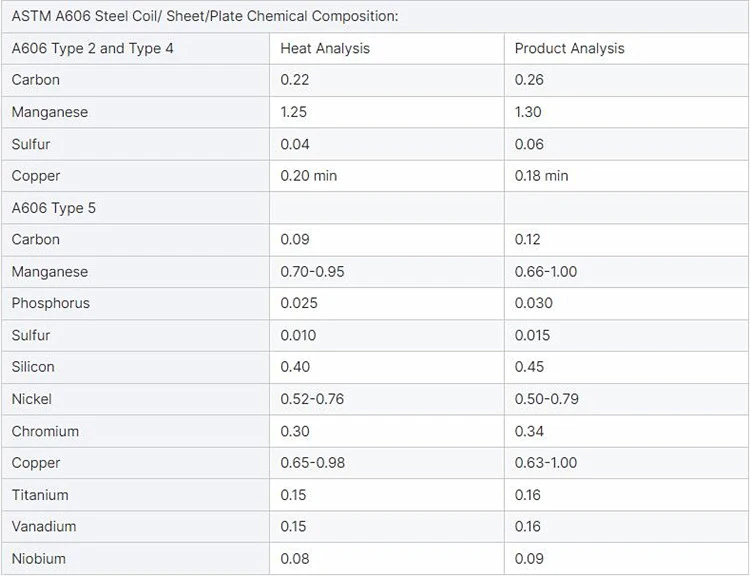Viewport: 750px width, 576px height.
Task: Click the '0.08' Niobium heat value
Action: click(295, 559)
